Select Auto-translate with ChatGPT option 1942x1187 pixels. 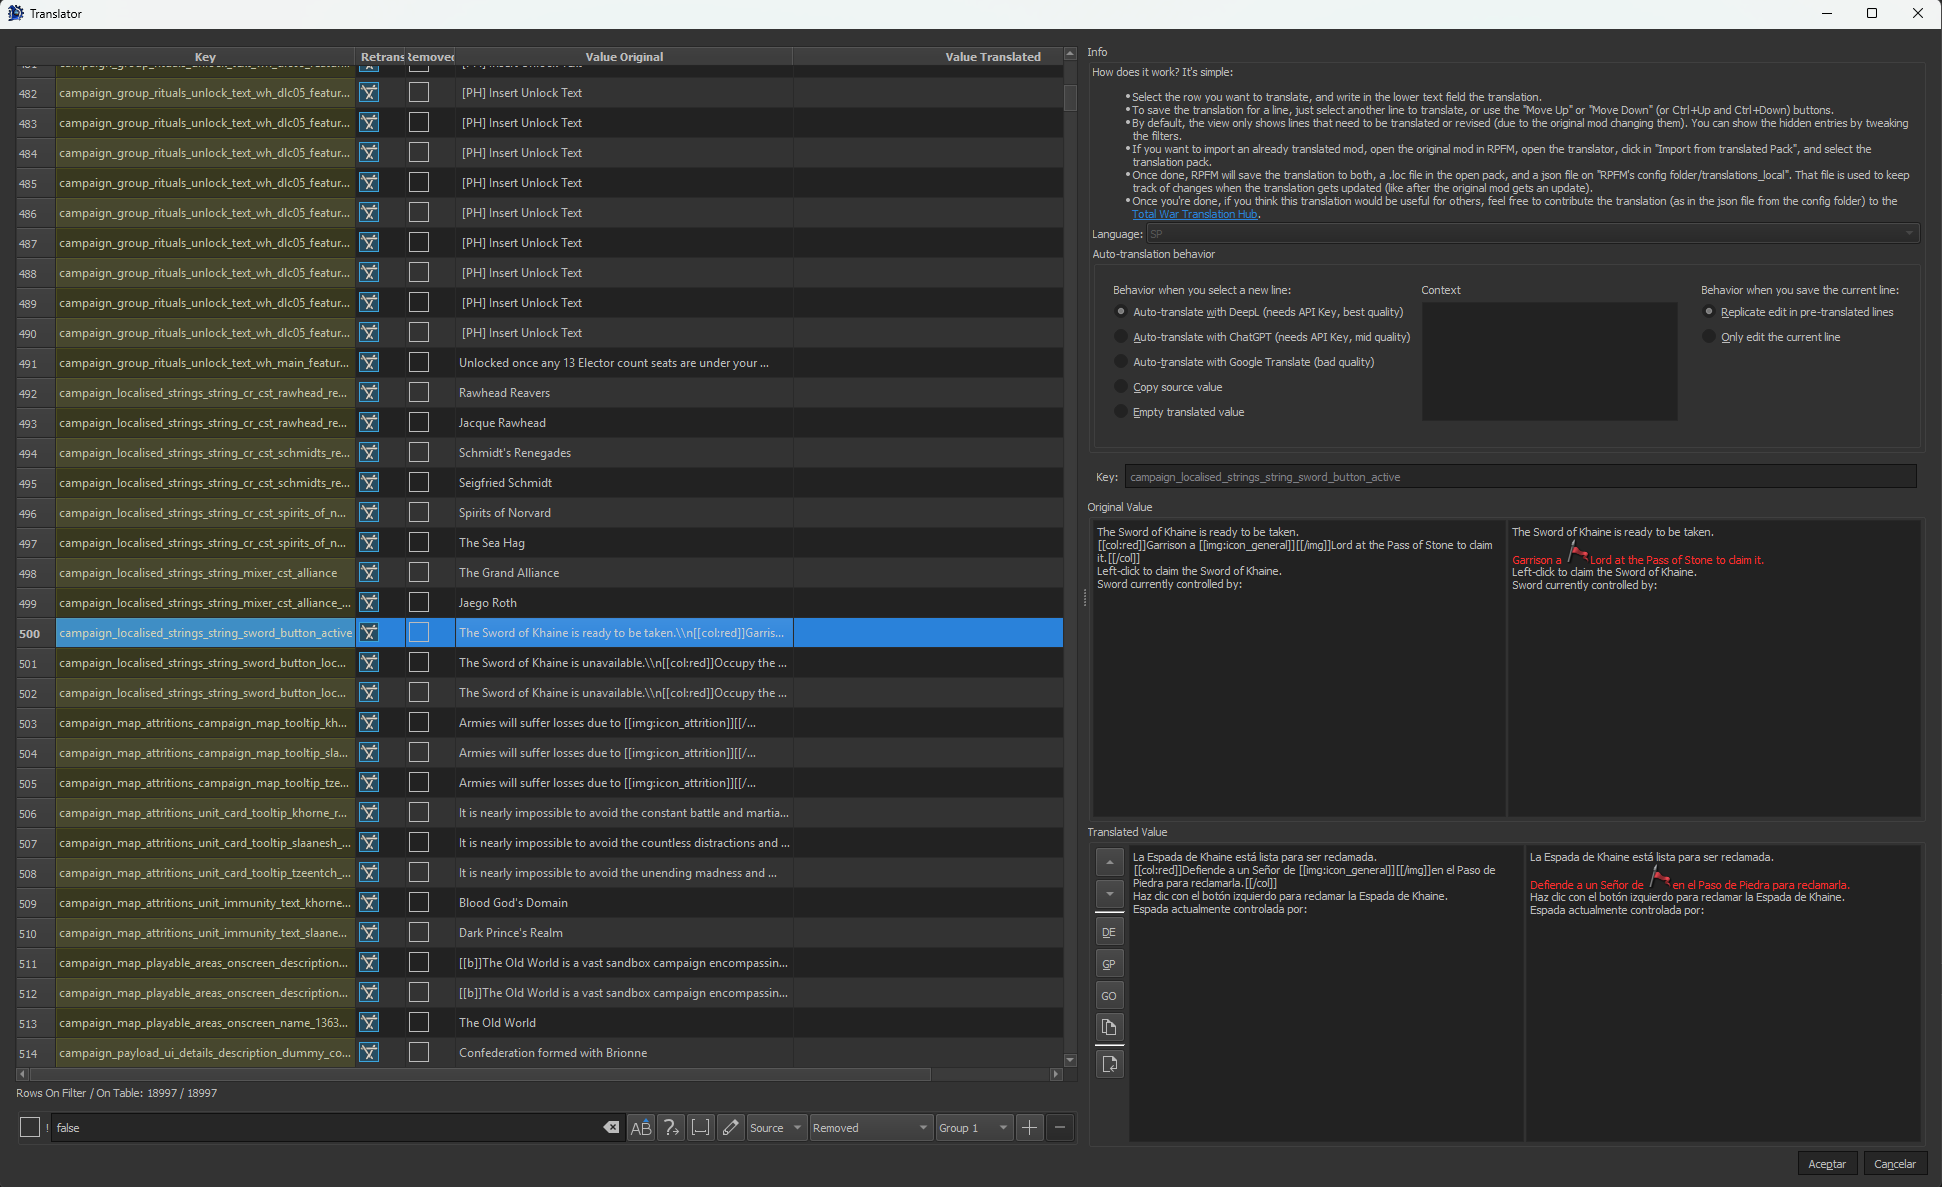[1121, 337]
